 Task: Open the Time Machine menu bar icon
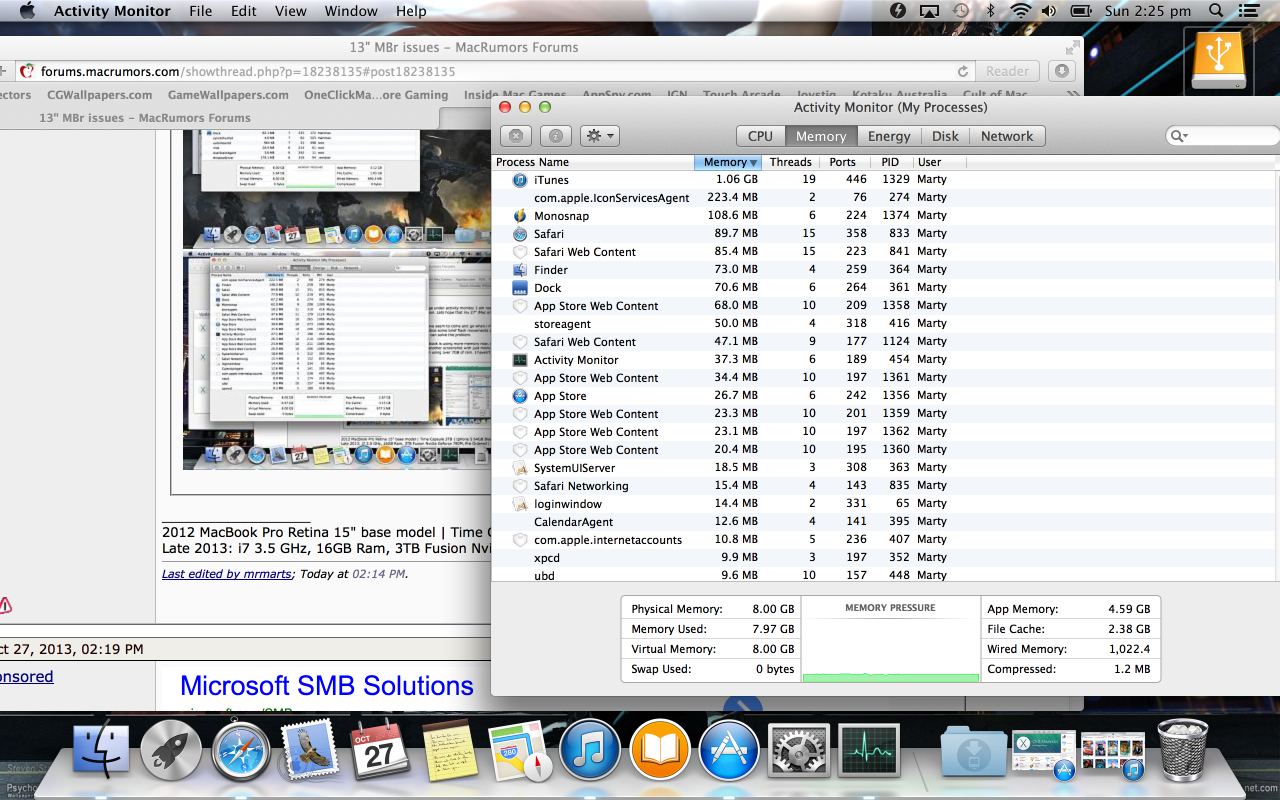[961, 11]
